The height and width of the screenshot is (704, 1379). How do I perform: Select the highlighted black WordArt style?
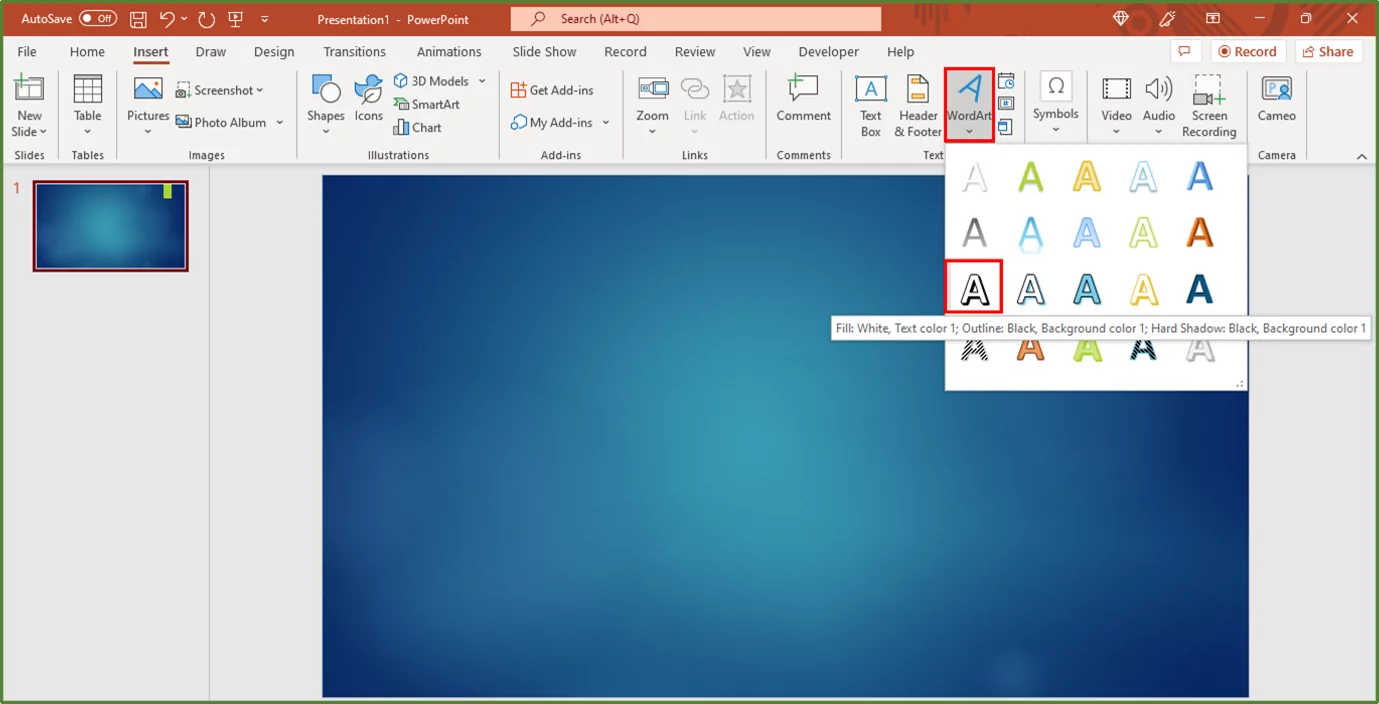click(x=973, y=287)
